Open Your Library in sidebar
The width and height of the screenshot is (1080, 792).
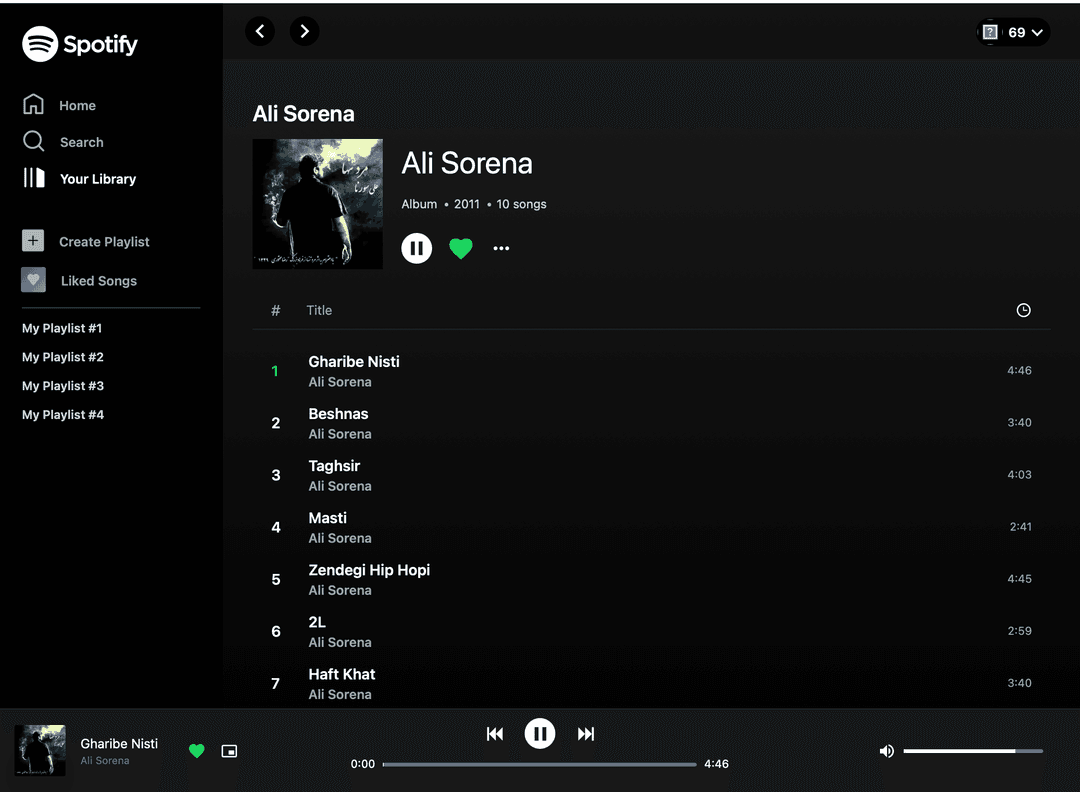pos(97,179)
